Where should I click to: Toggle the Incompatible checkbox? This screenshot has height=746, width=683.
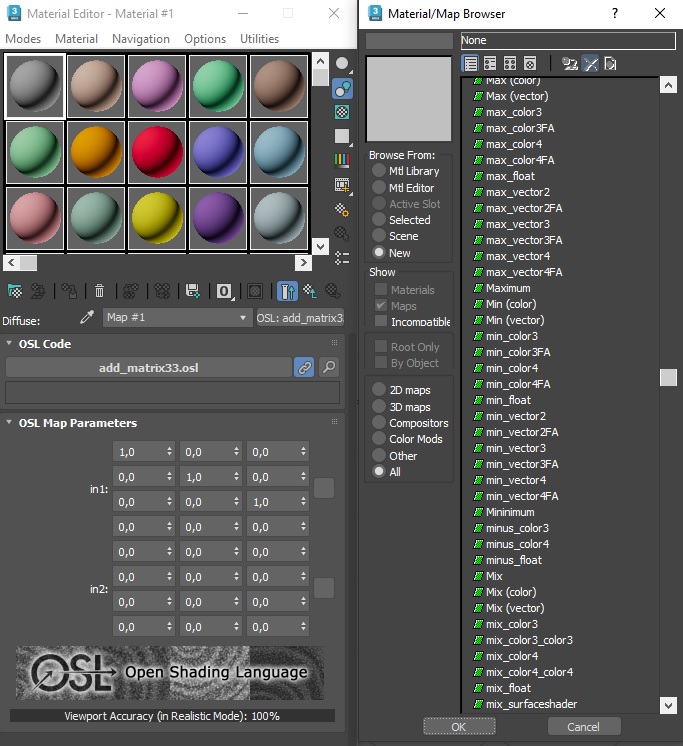click(381, 321)
